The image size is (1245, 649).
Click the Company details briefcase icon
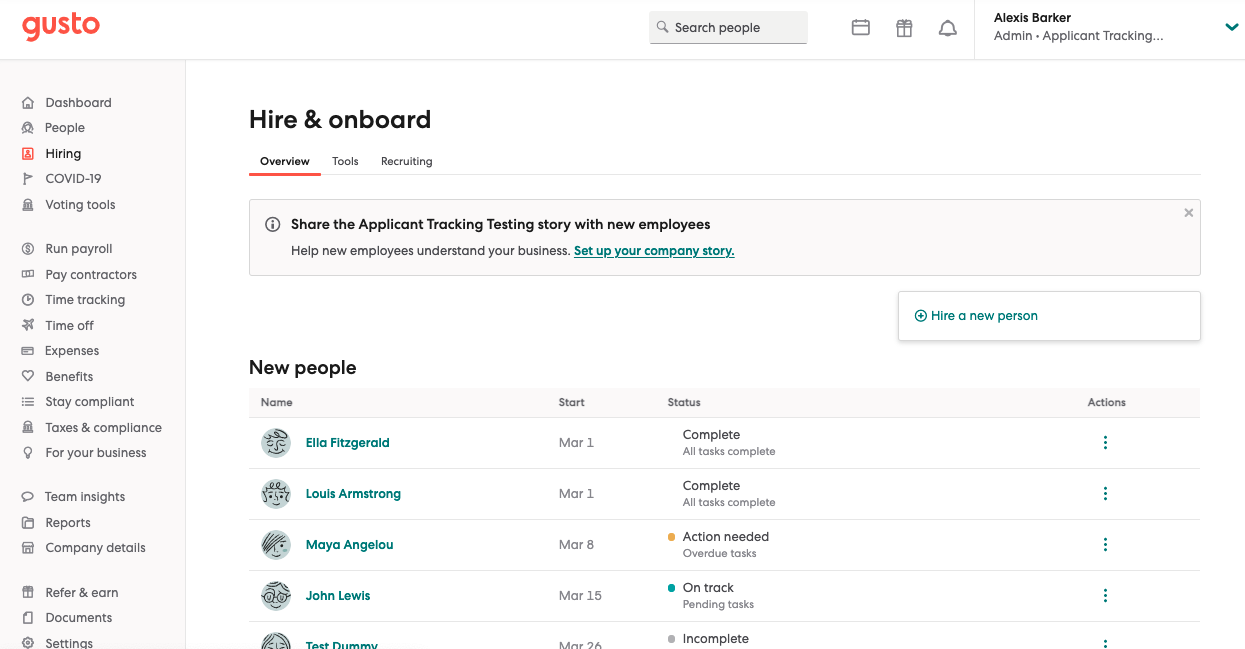28,548
